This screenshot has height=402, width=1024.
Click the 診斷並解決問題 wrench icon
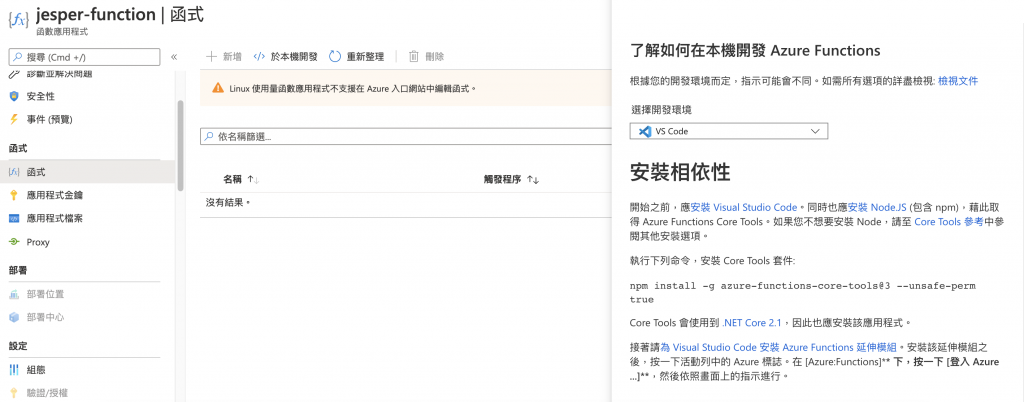click(x=14, y=74)
